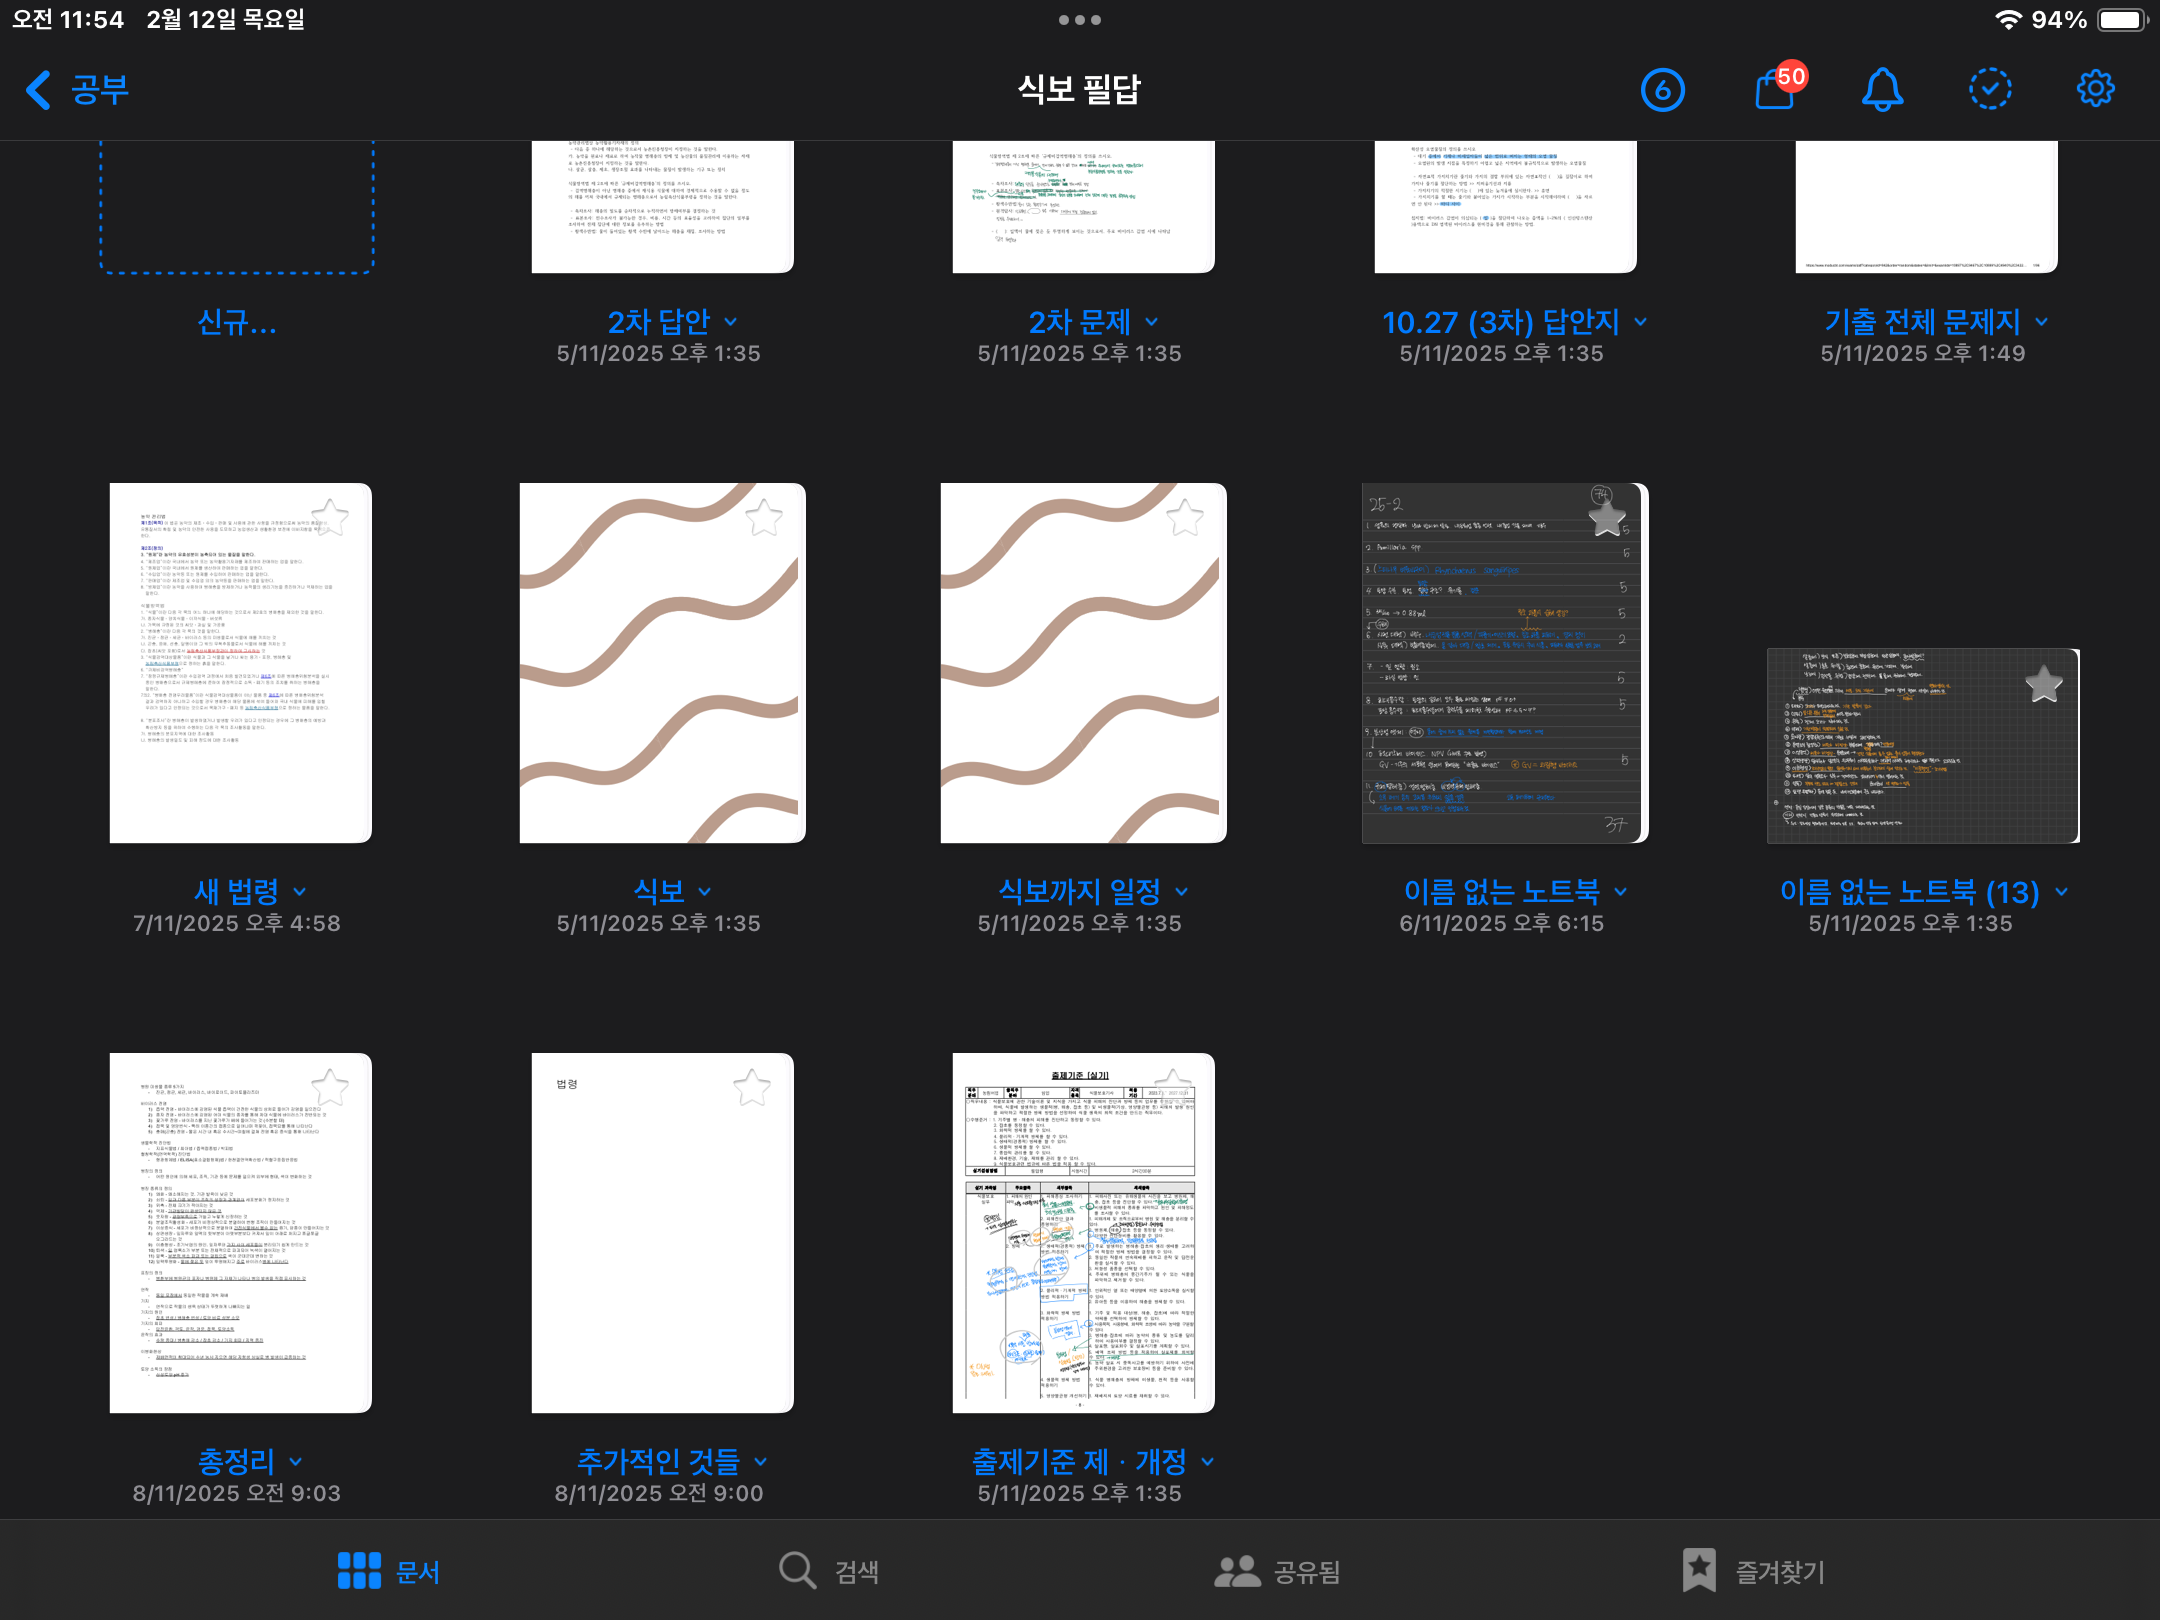The image size is (2160, 1620).
Task: Tap the dashed circle select-documents icon
Action: pos(1990,89)
